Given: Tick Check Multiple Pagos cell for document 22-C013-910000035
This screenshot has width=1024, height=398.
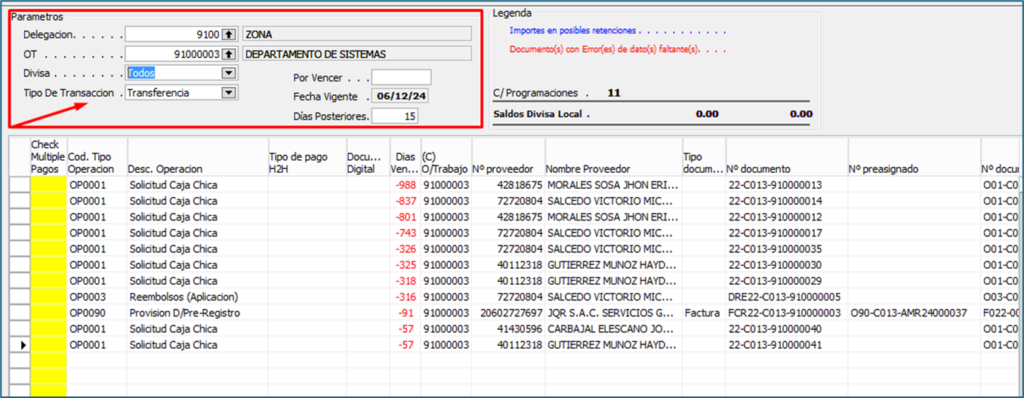Looking at the screenshot, I should (x=48, y=249).
